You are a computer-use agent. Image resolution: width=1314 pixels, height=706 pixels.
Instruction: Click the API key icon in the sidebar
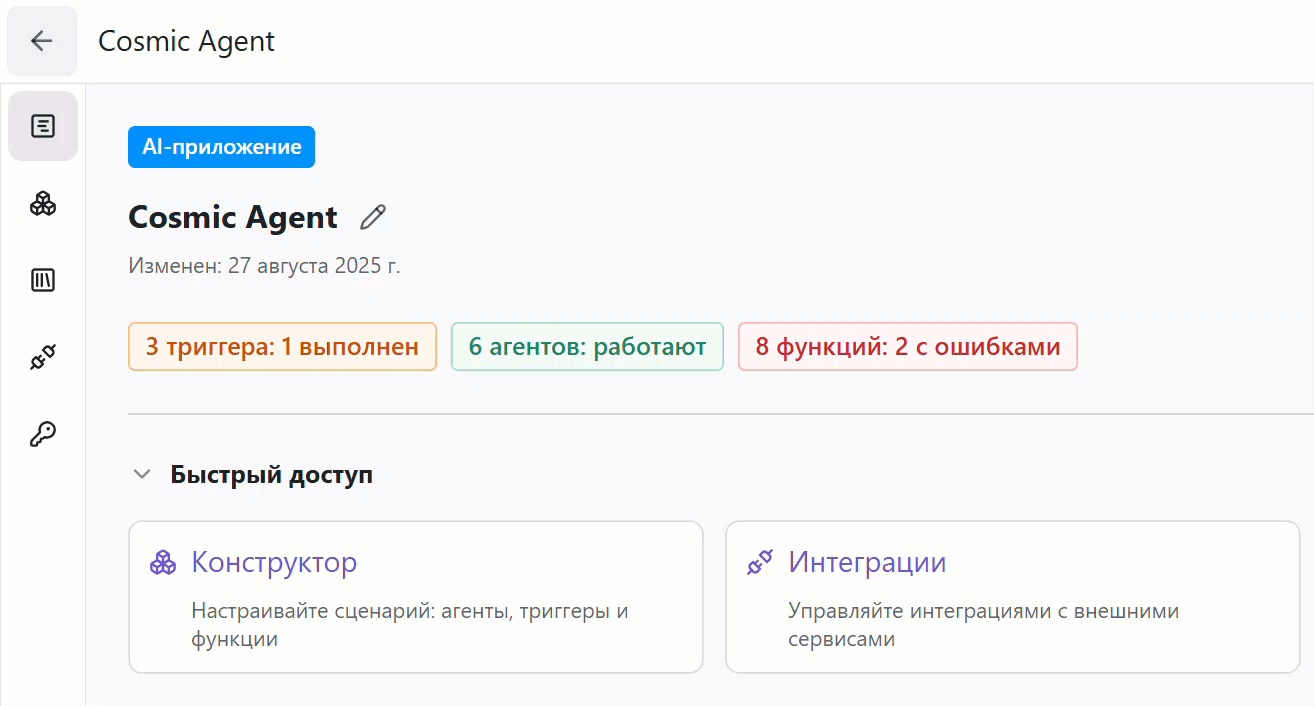42,432
